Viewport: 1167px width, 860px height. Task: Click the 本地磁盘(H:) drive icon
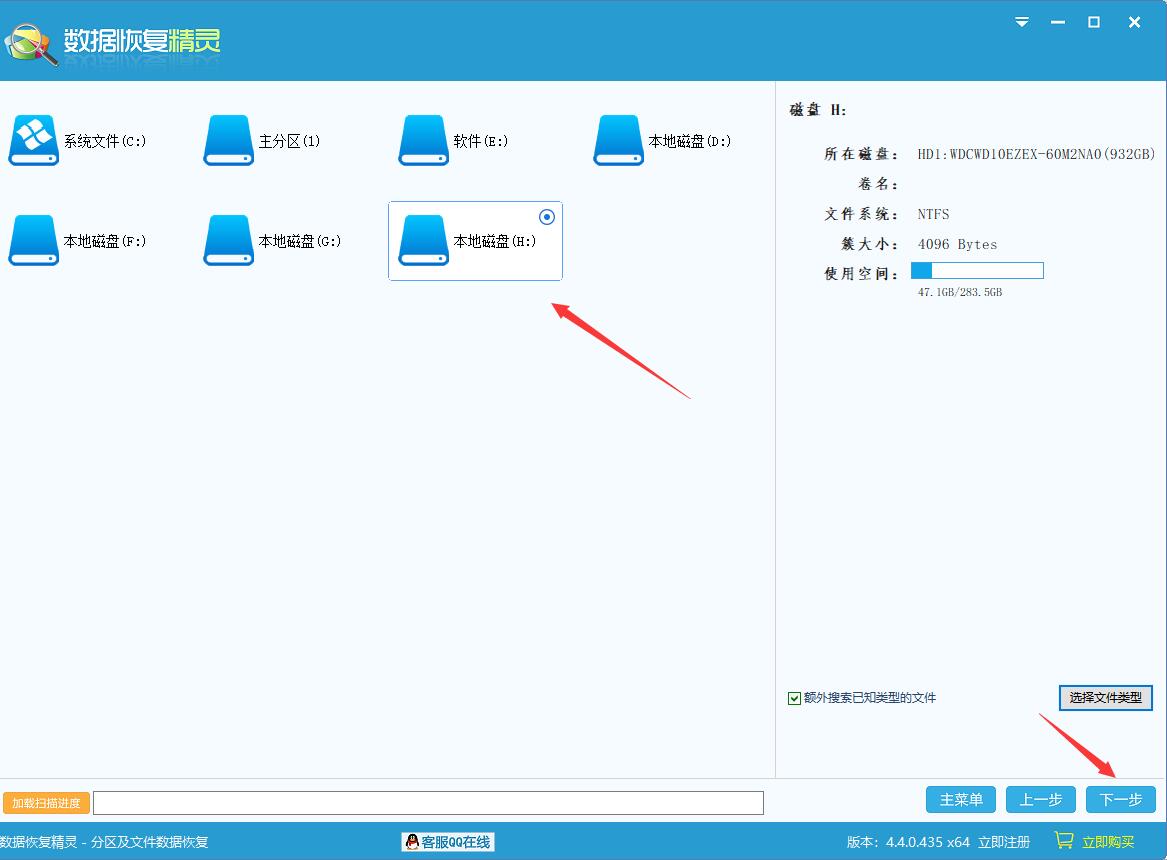click(x=423, y=241)
